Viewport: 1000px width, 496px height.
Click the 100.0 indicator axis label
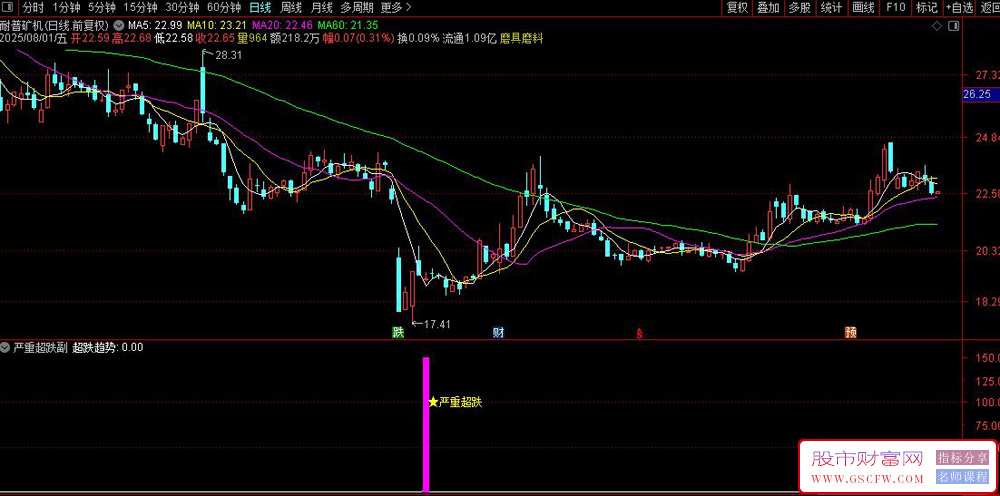pyautogui.click(x=987, y=402)
